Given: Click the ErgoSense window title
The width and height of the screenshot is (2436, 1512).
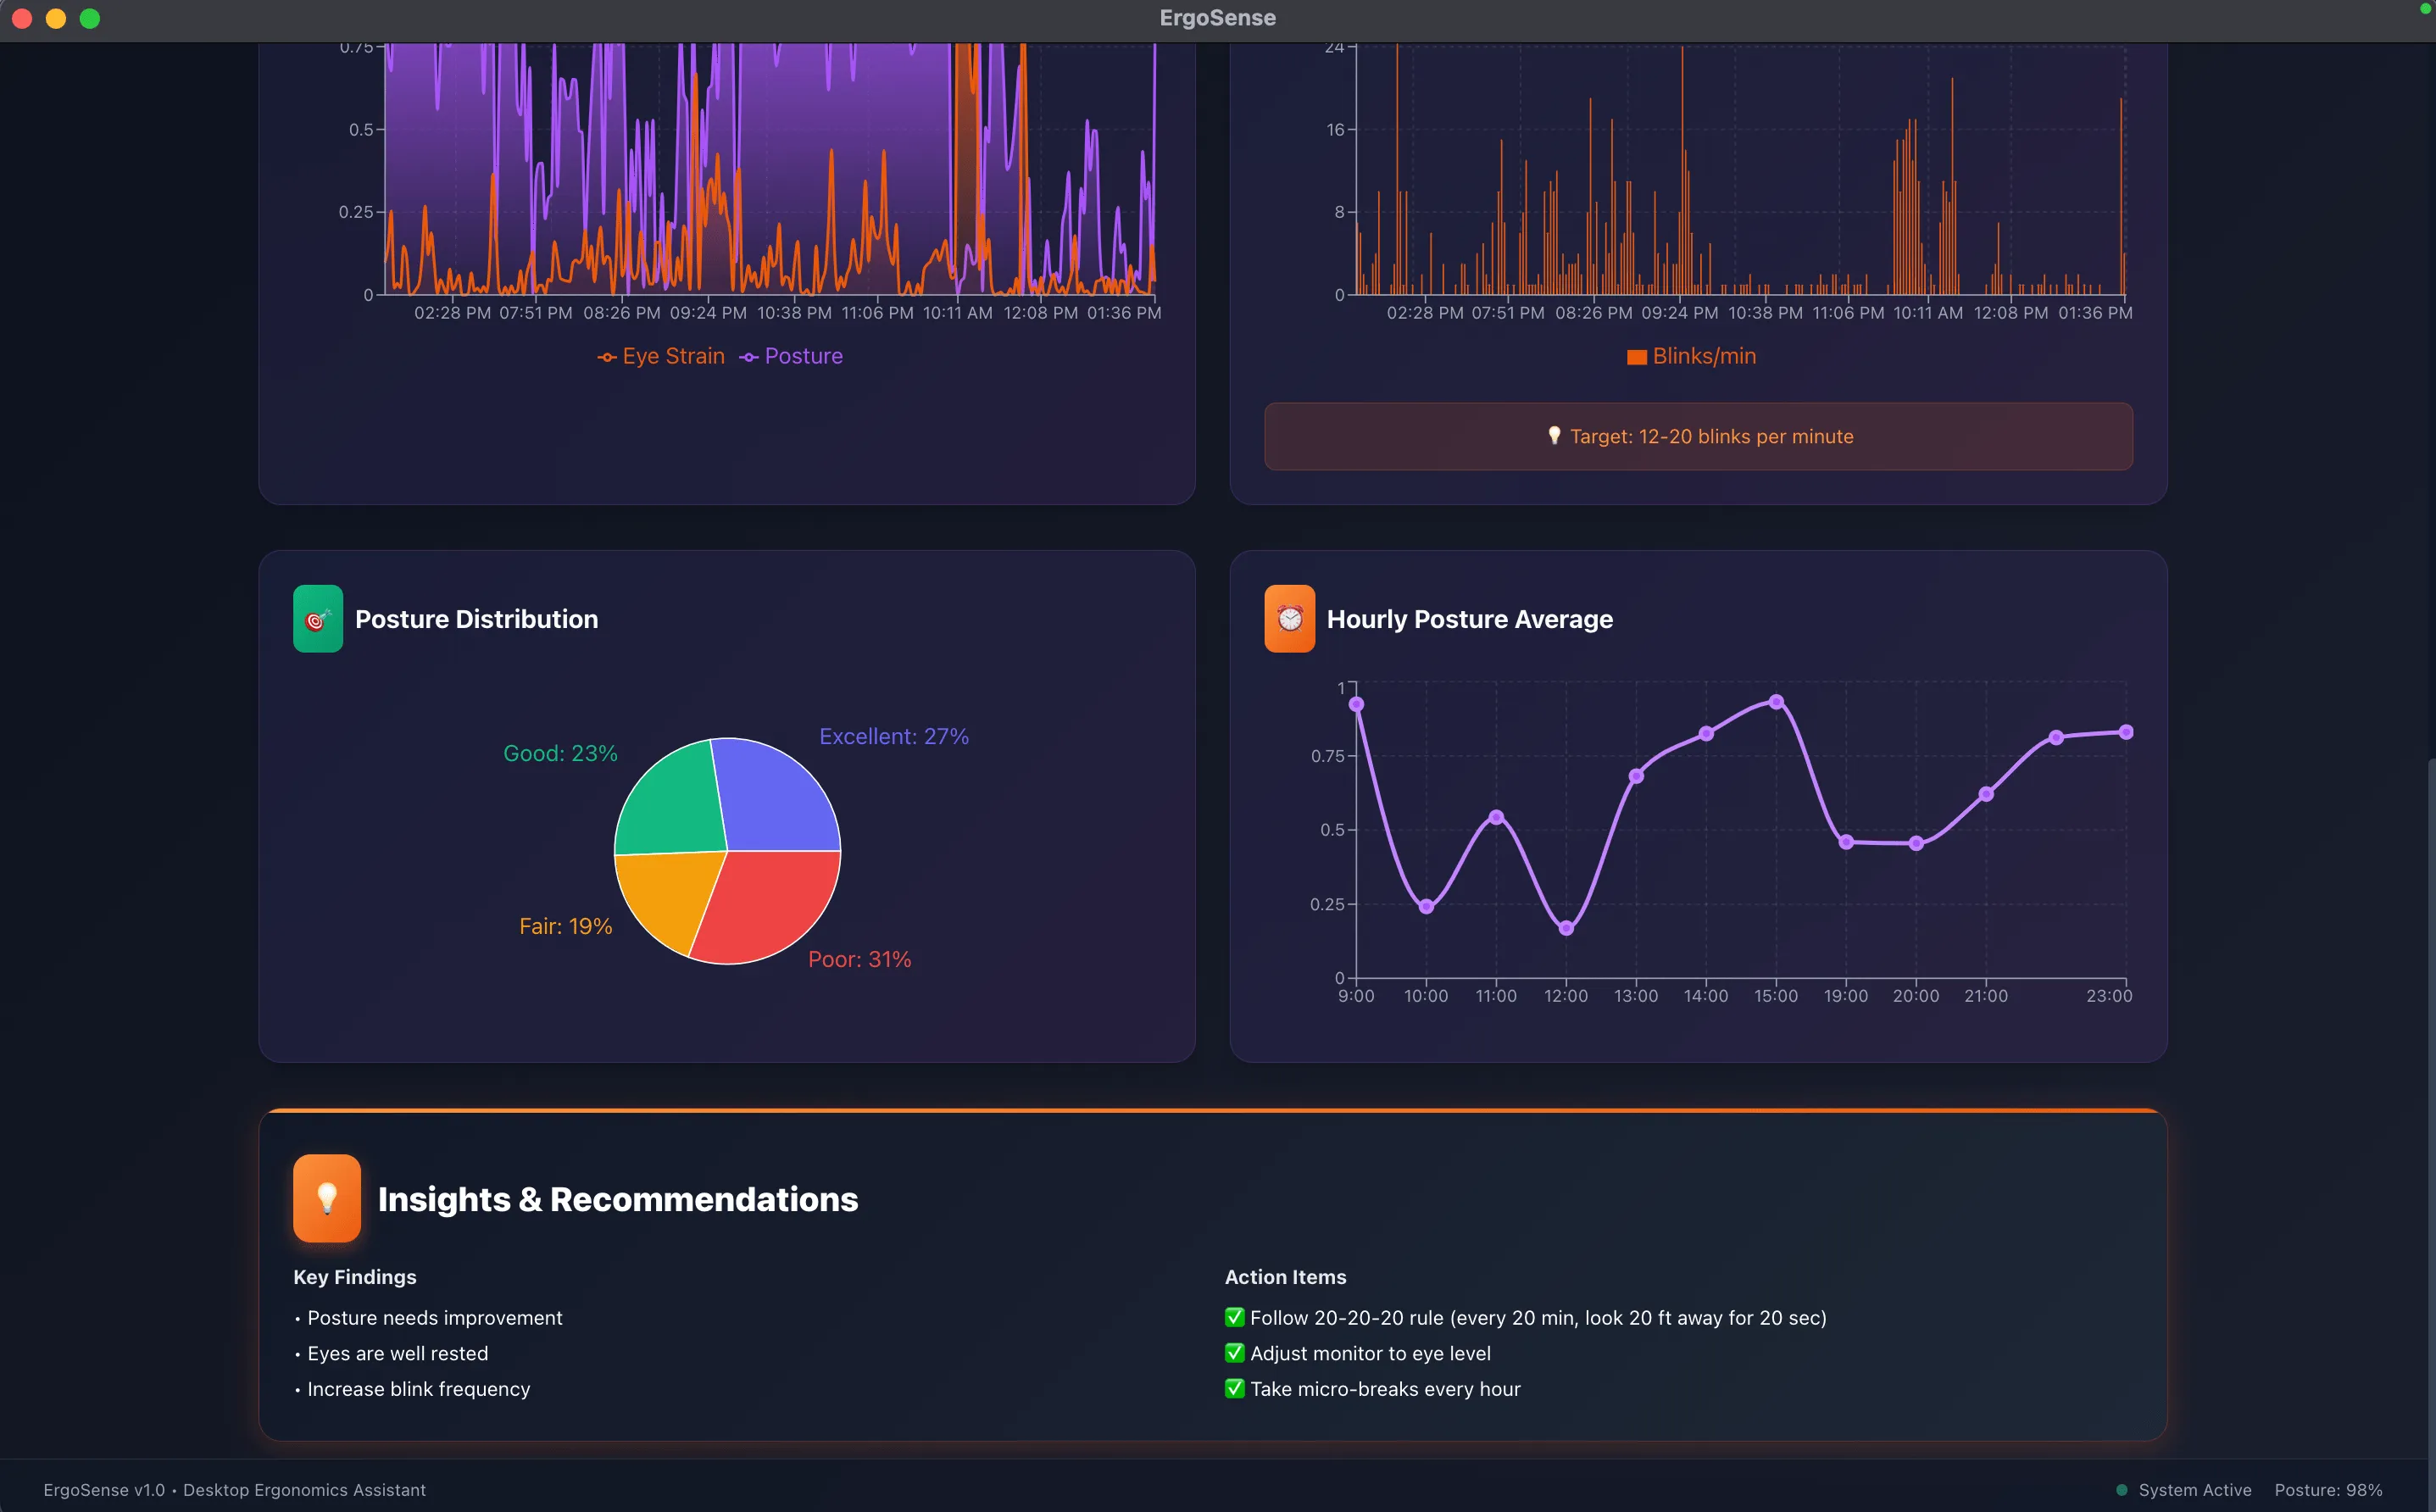Looking at the screenshot, I should [x=1217, y=18].
